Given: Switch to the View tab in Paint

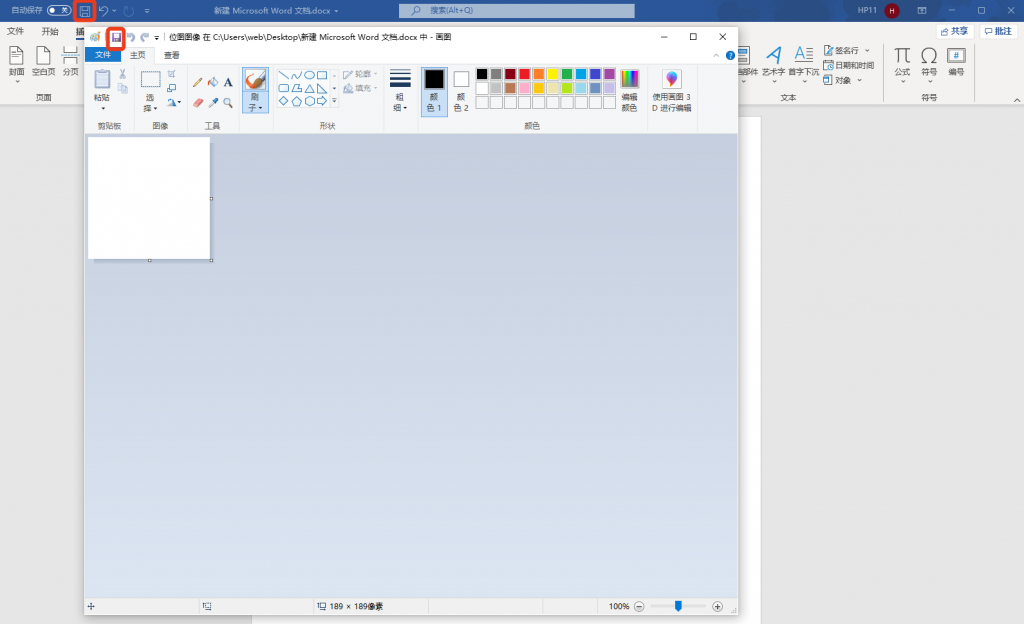Looking at the screenshot, I should tap(172, 55).
